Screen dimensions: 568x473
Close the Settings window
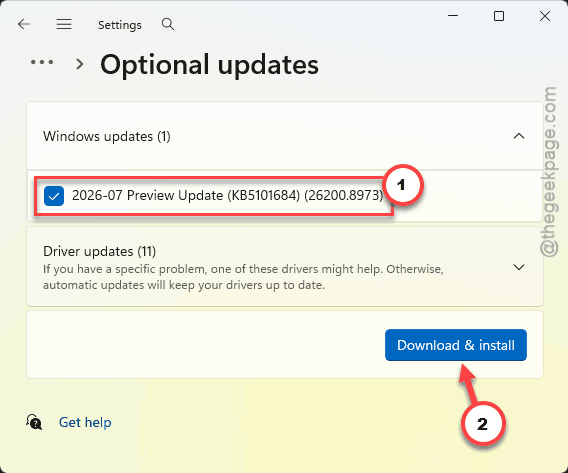click(x=545, y=16)
